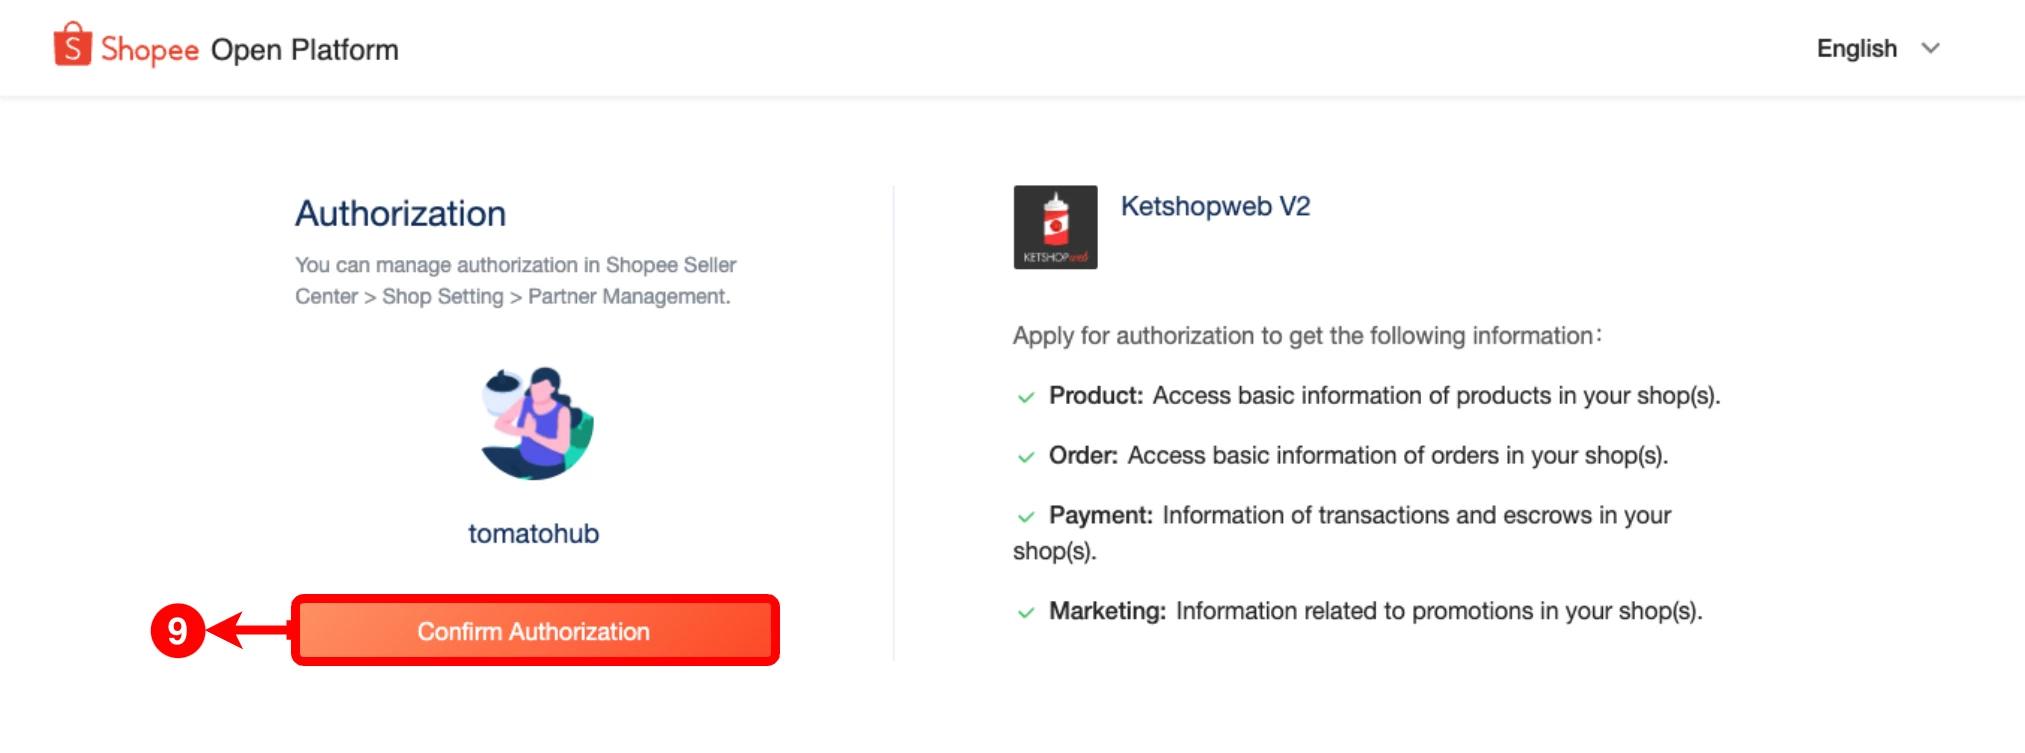2025x753 pixels.
Task: Click the Shopee wordmark text
Action: point(150,50)
